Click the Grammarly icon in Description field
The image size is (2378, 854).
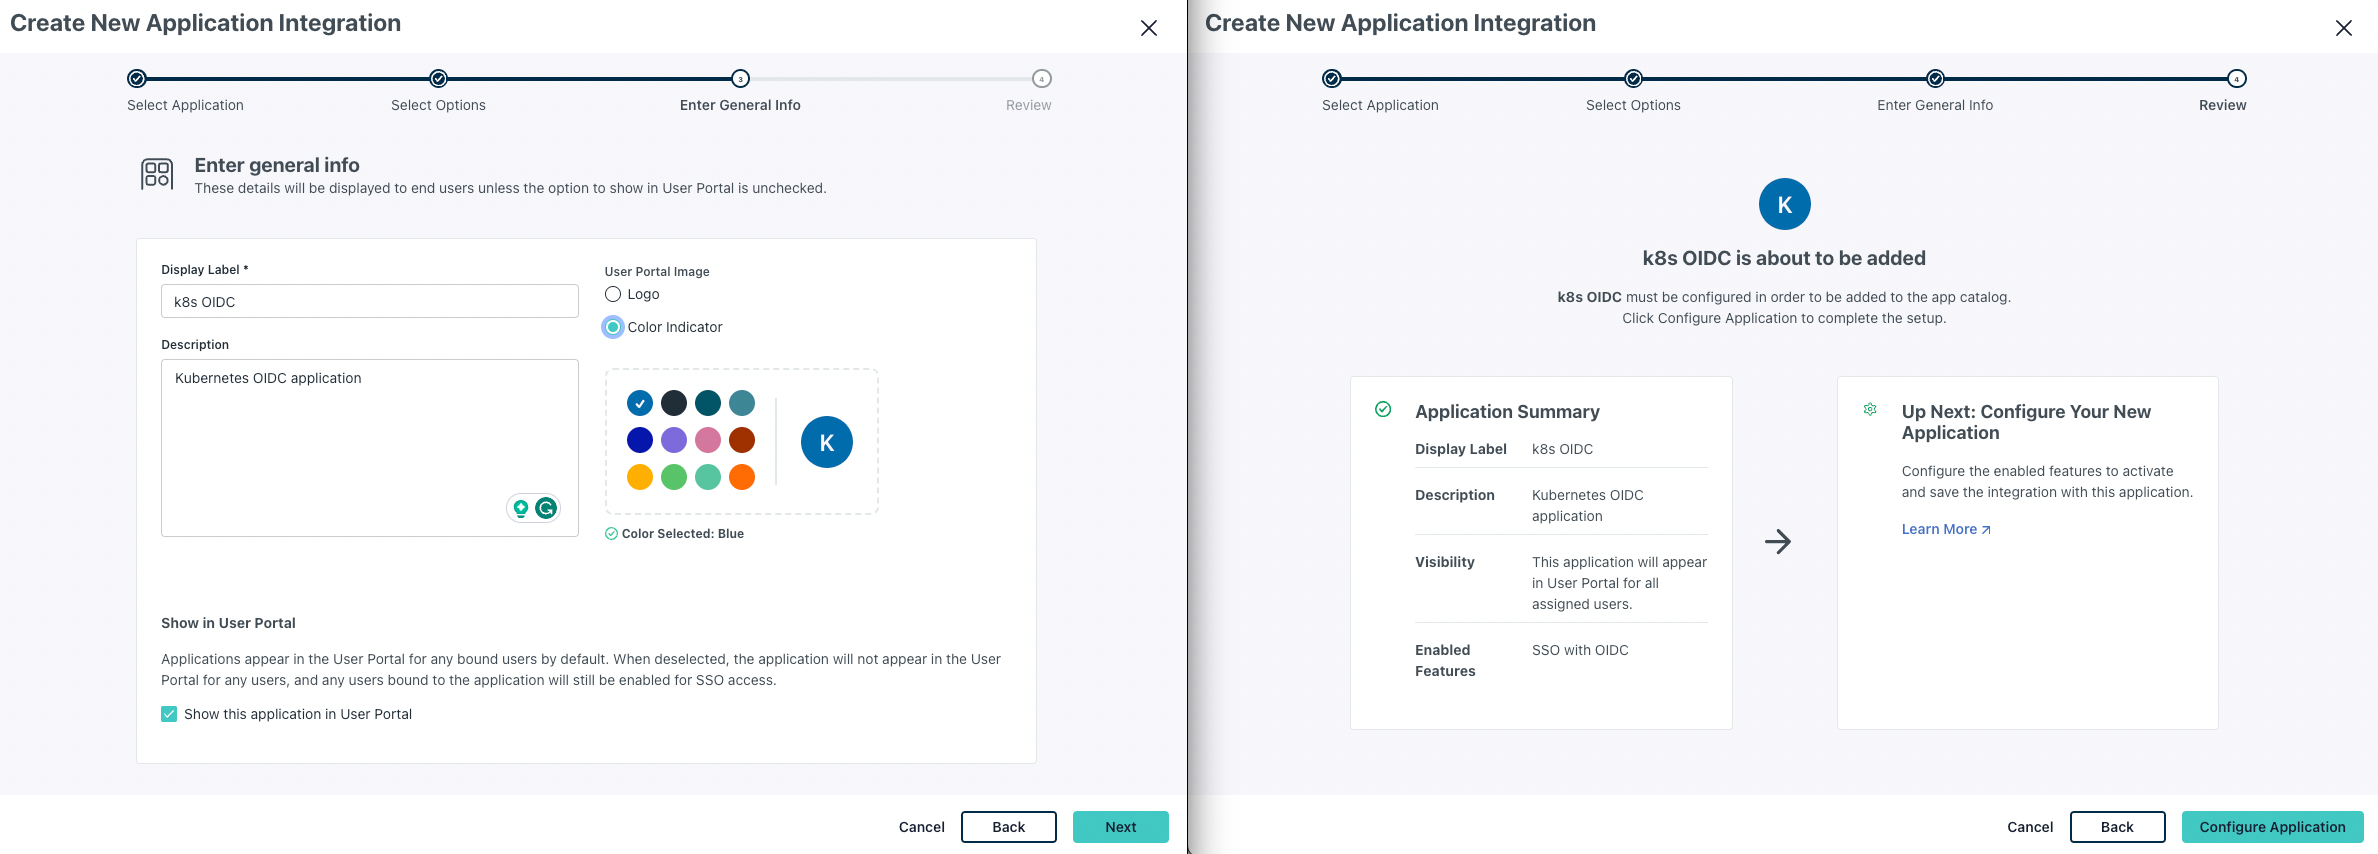point(546,508)
